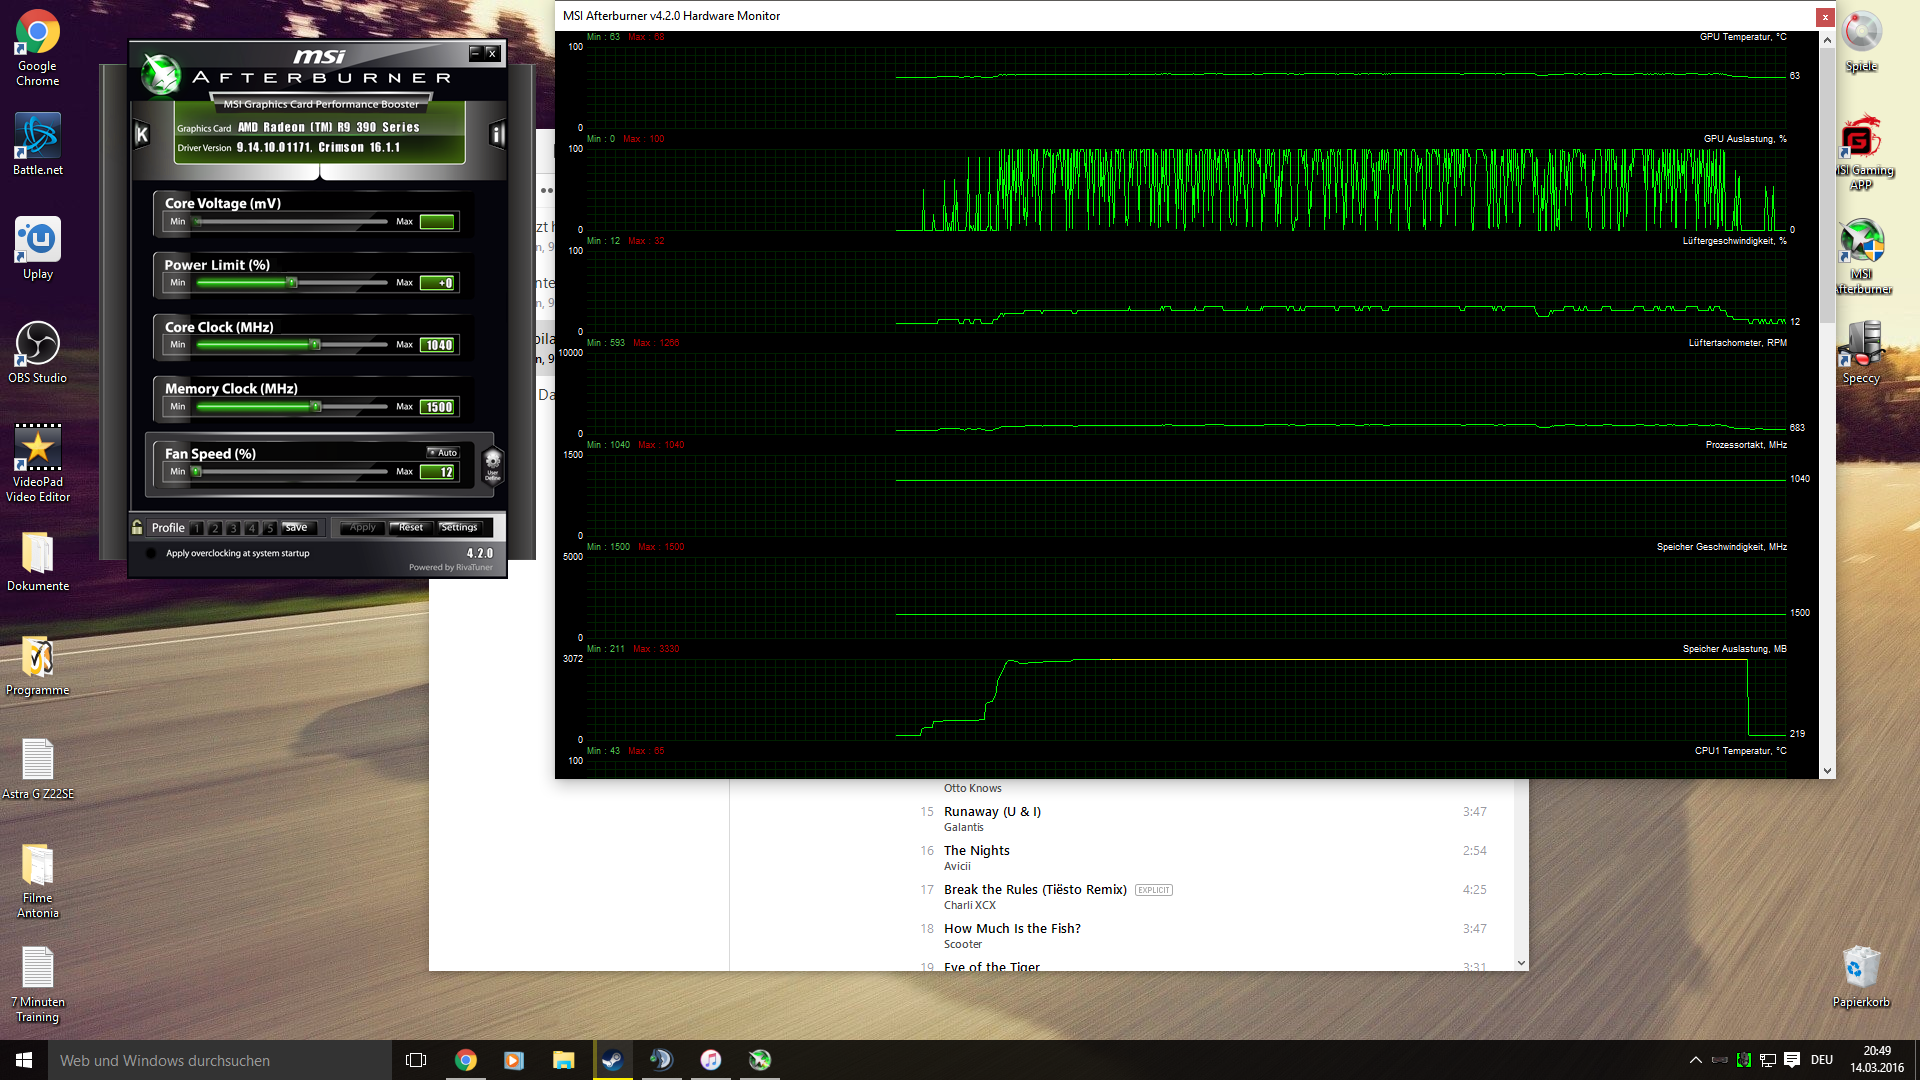Viewport: 1920px width, 1080px height.
Task: Open Steam from the taskbar
Action: coord(612,1060)
